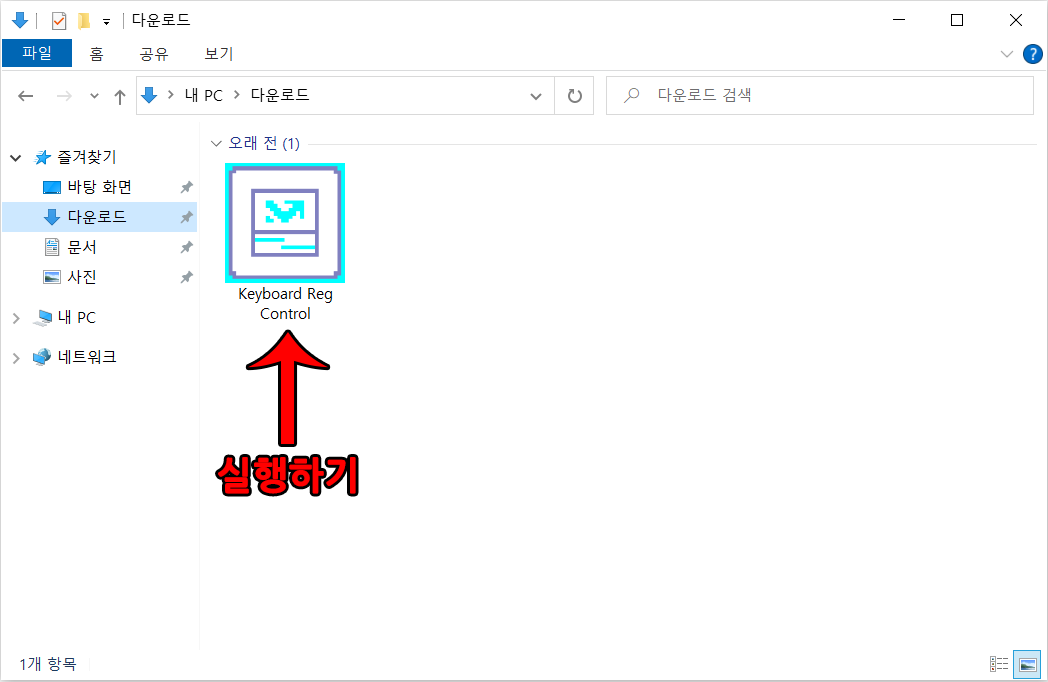Click the forward navigation arrow
The width and height of the screenshot is (1048, 682).
pos(64,96)
